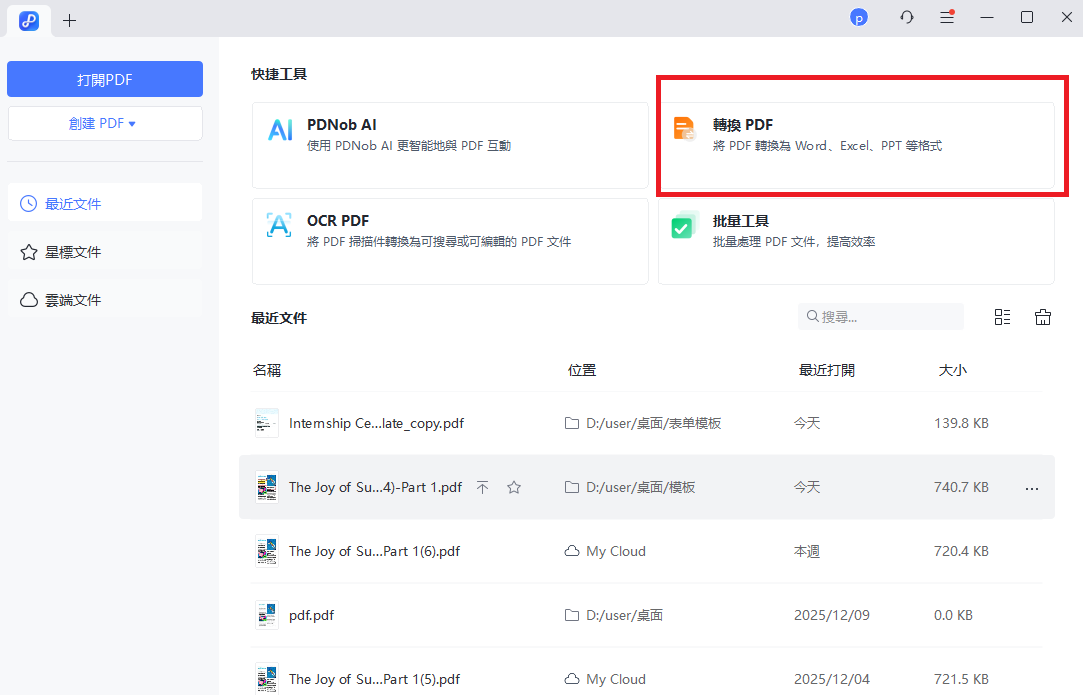
Task: Star The Joy of Su...4)-Part 1.pdf
Action: click(514, 488)
